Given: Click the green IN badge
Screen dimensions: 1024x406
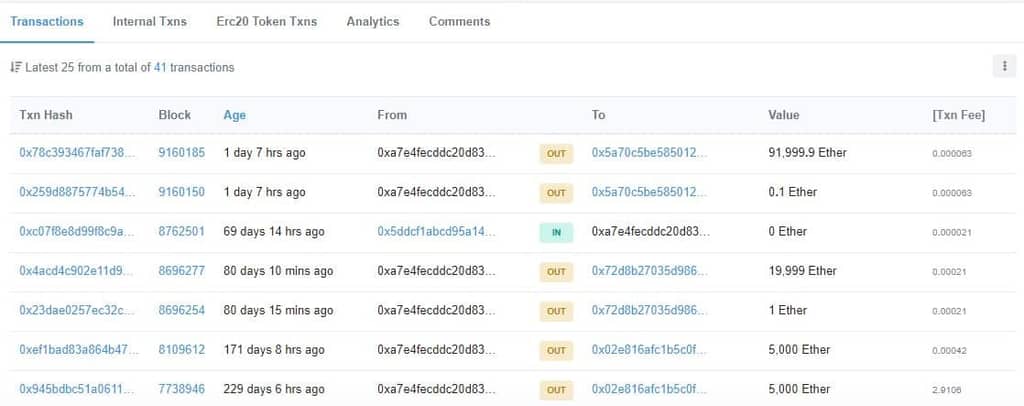Looking at the screenshot, I should (556, 232).
